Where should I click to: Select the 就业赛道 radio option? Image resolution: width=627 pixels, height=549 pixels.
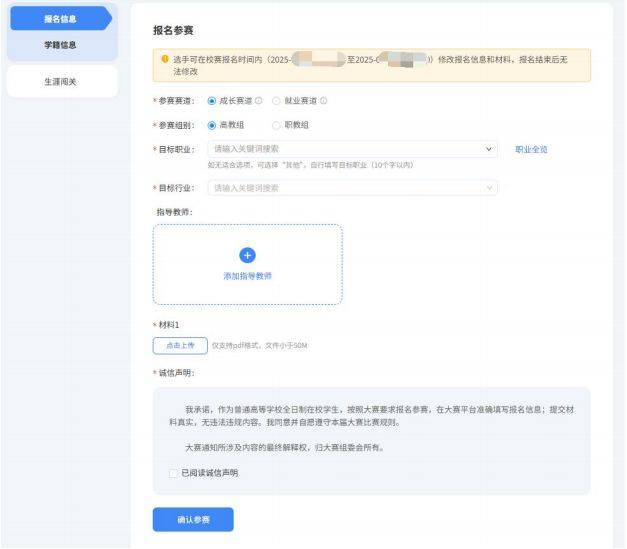point(276,101)
